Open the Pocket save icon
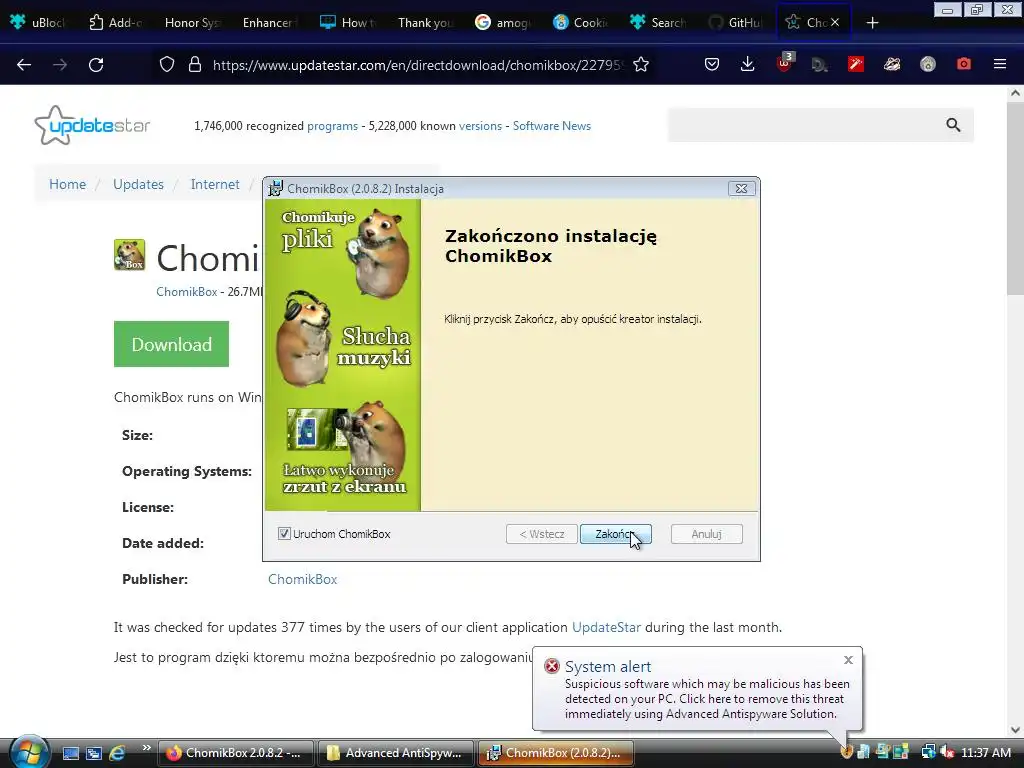Viewport: 1024px width, 768px height. tap(712, 65)
